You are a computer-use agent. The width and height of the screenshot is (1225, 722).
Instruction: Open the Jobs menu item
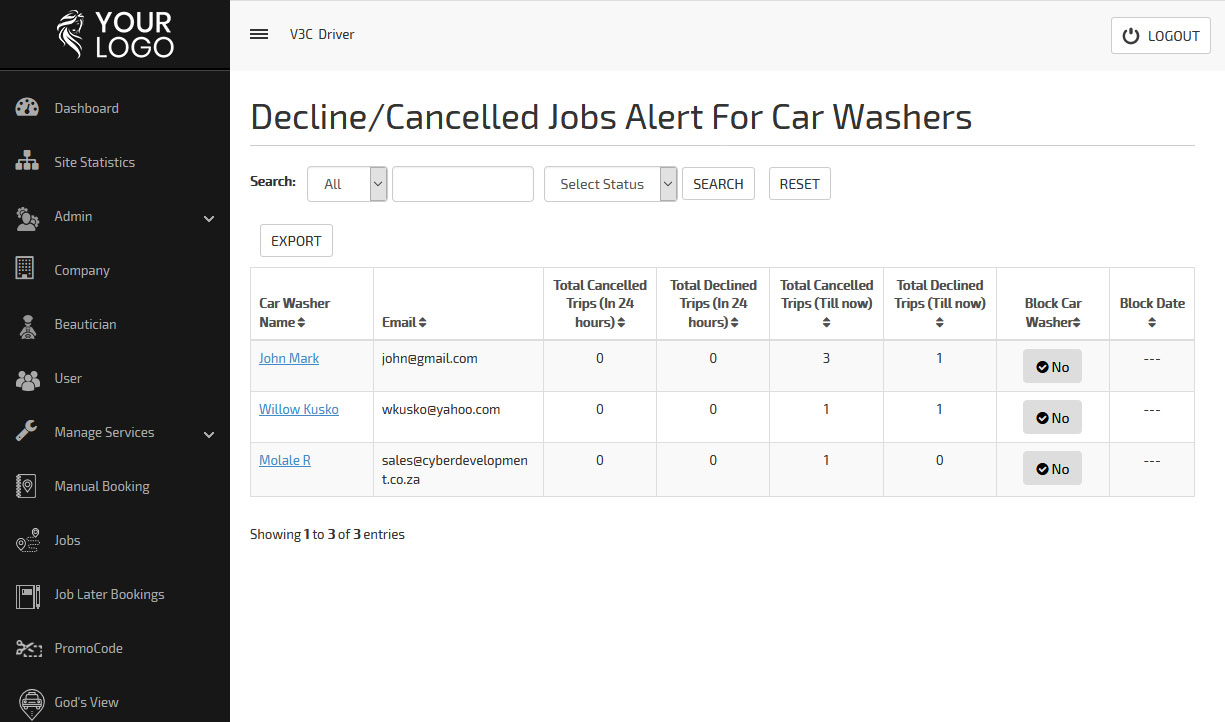pyautogui.click(x=67, y=540)
